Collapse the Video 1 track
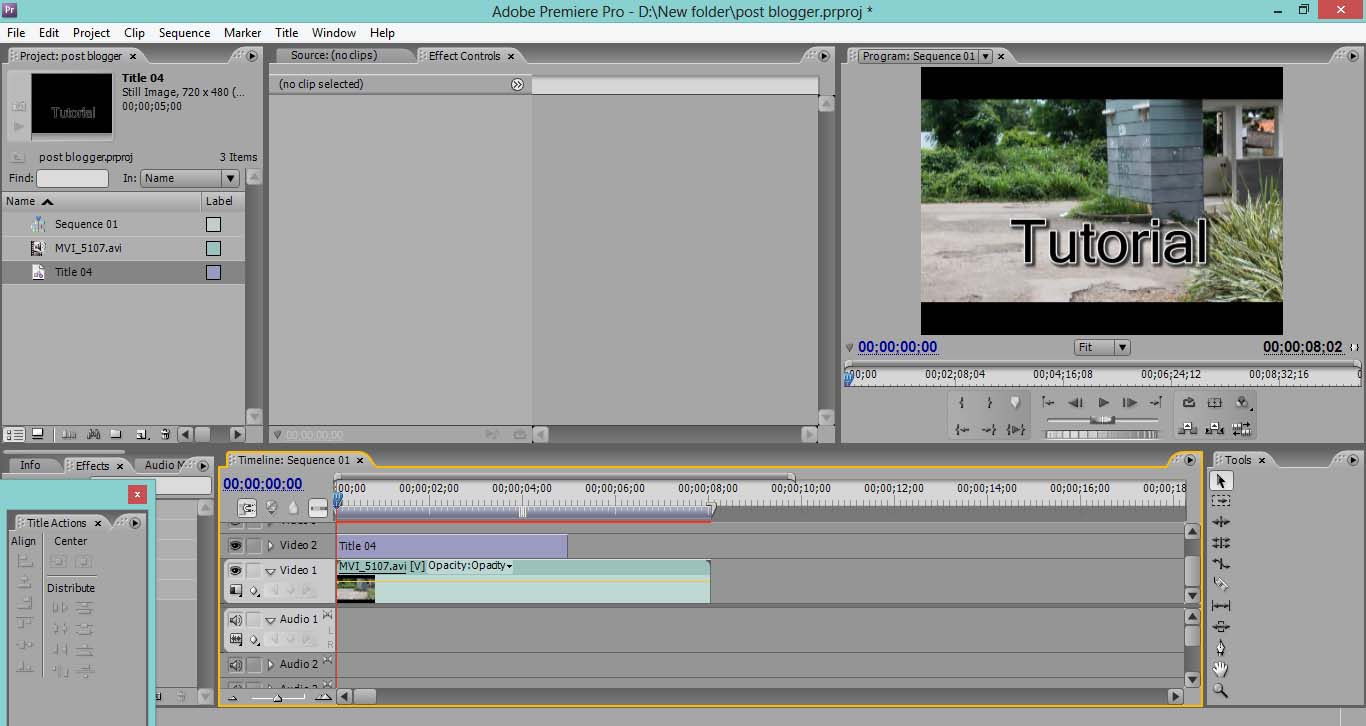The width and height of the screenshot is (1366, 726). click(270, 571)
